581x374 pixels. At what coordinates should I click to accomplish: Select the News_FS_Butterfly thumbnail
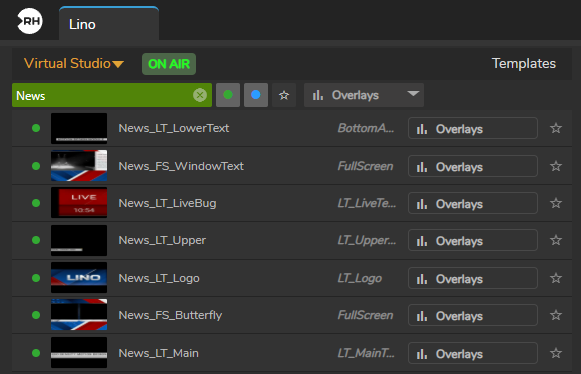point(79,315)
